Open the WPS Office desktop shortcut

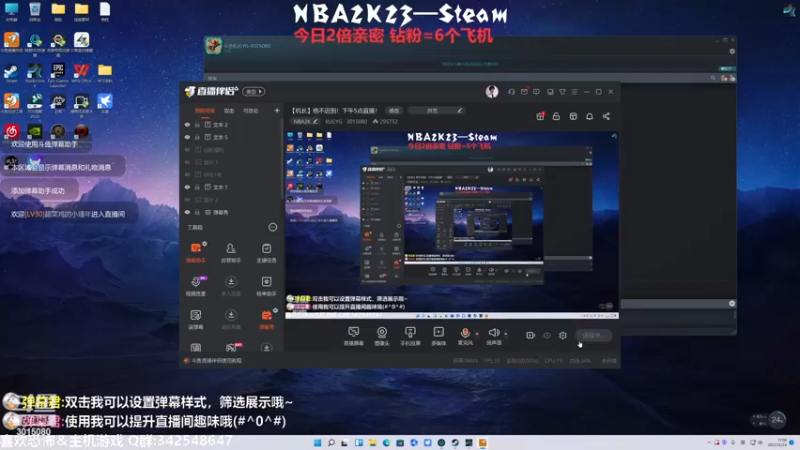pyautogui.click(x=81, y=73)
